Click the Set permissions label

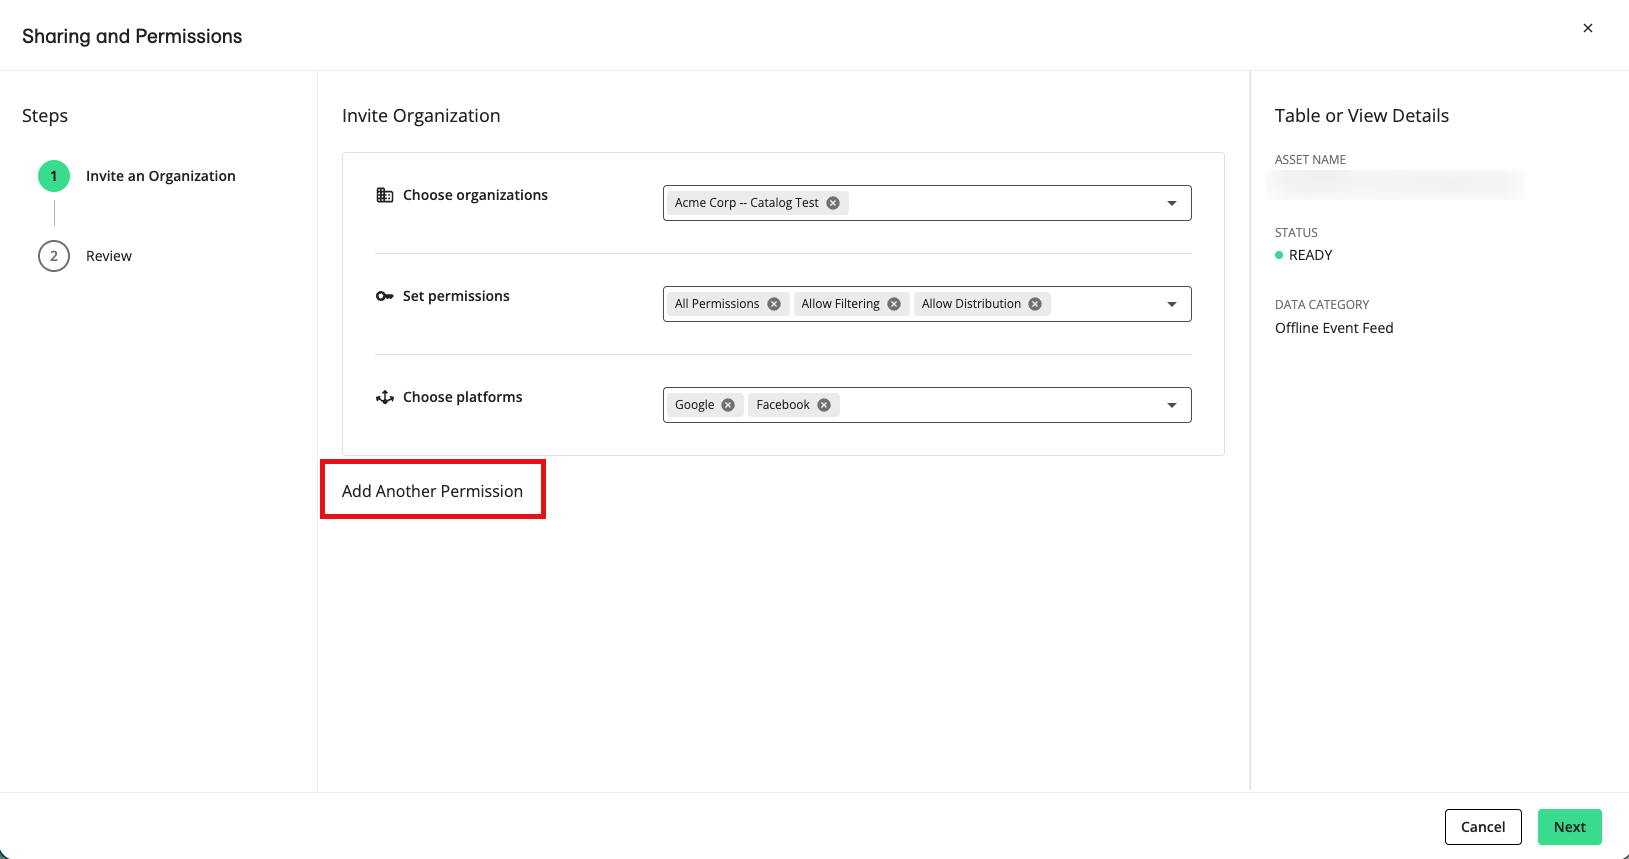(456, 296)
